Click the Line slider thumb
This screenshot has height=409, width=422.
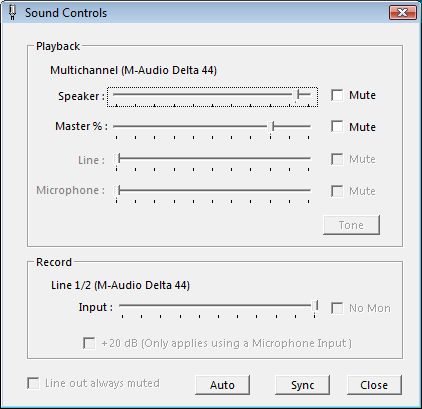(x=118, y=159)
